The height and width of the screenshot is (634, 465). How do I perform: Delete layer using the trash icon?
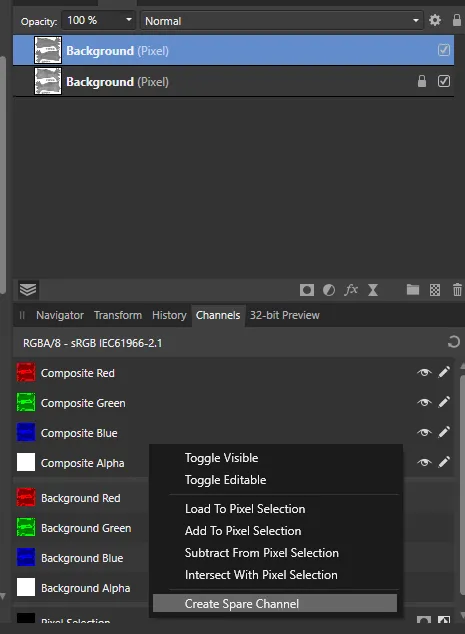[x=457, y=290]
